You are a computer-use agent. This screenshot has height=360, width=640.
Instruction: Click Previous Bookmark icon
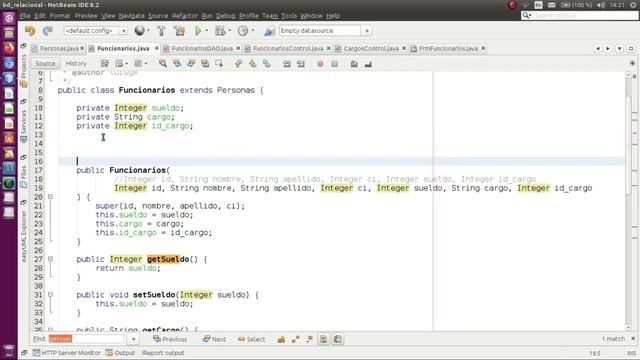[x=238, y=64]
